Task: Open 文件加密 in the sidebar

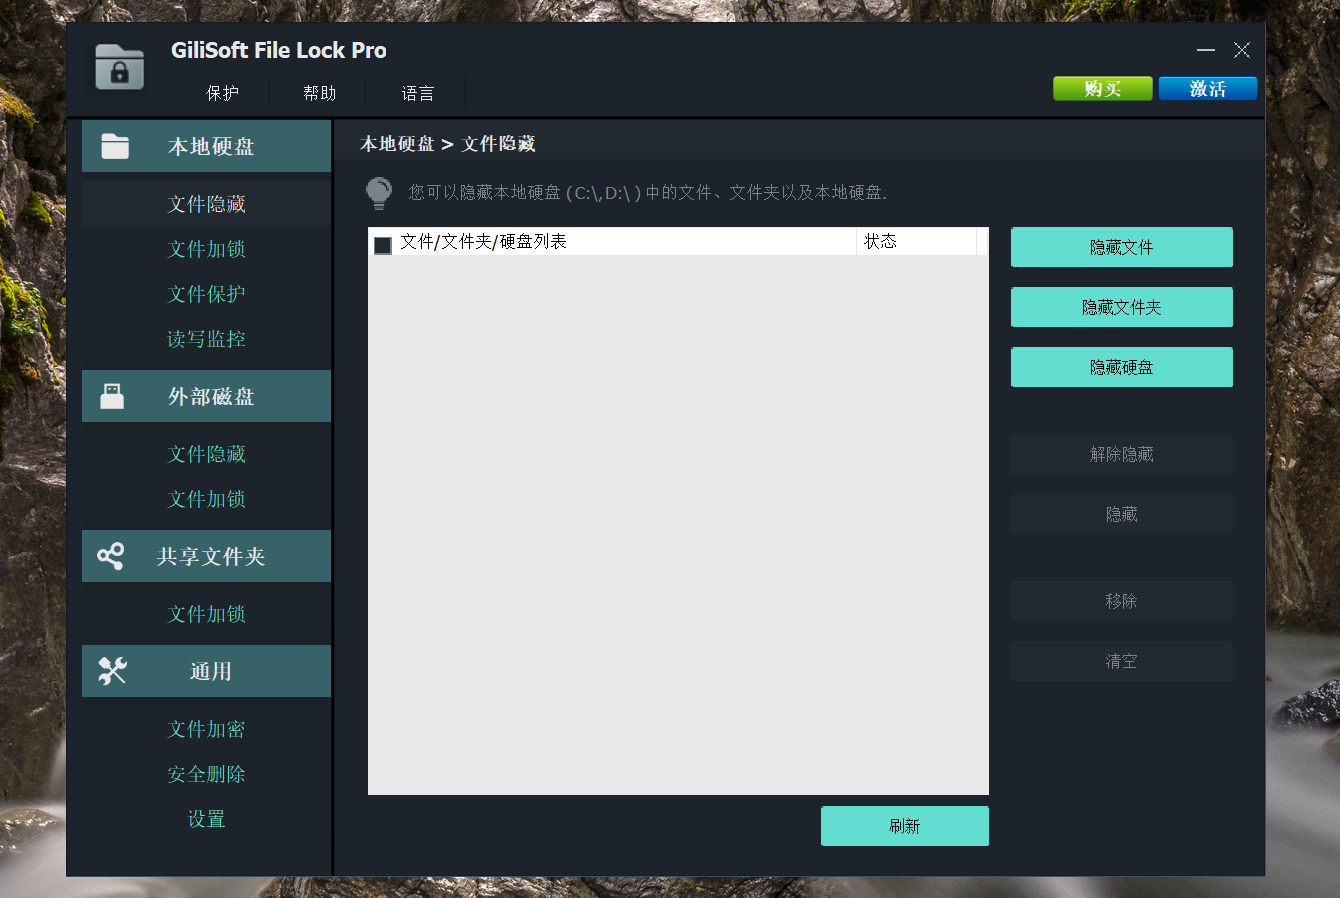Action: click(x=206, y=729)
